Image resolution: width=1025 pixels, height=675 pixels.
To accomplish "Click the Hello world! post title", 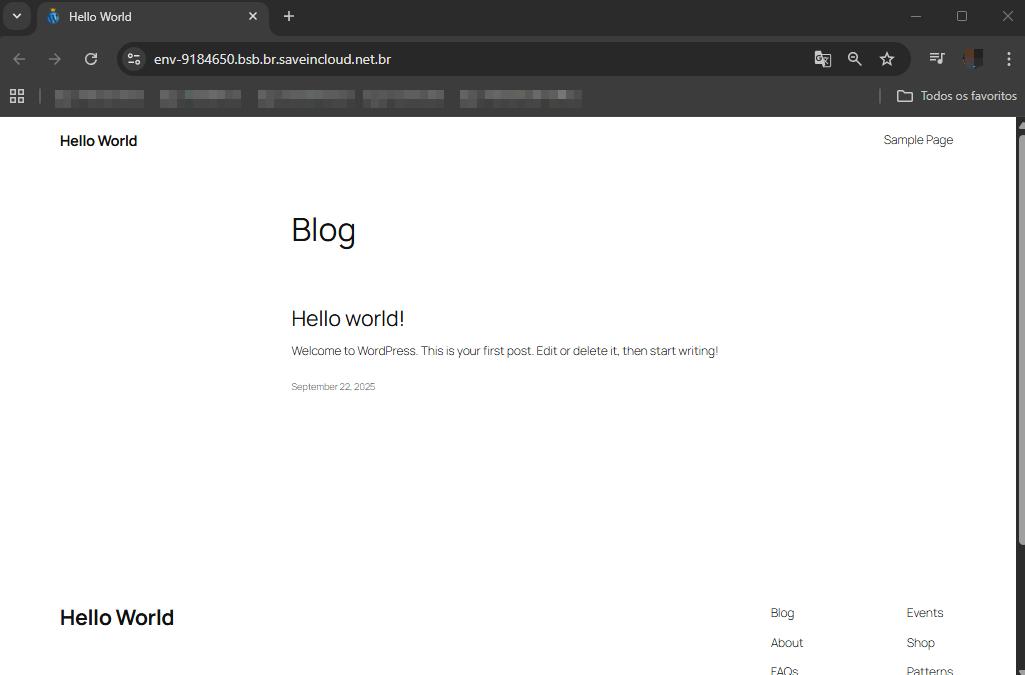I will tap(347, 318).
